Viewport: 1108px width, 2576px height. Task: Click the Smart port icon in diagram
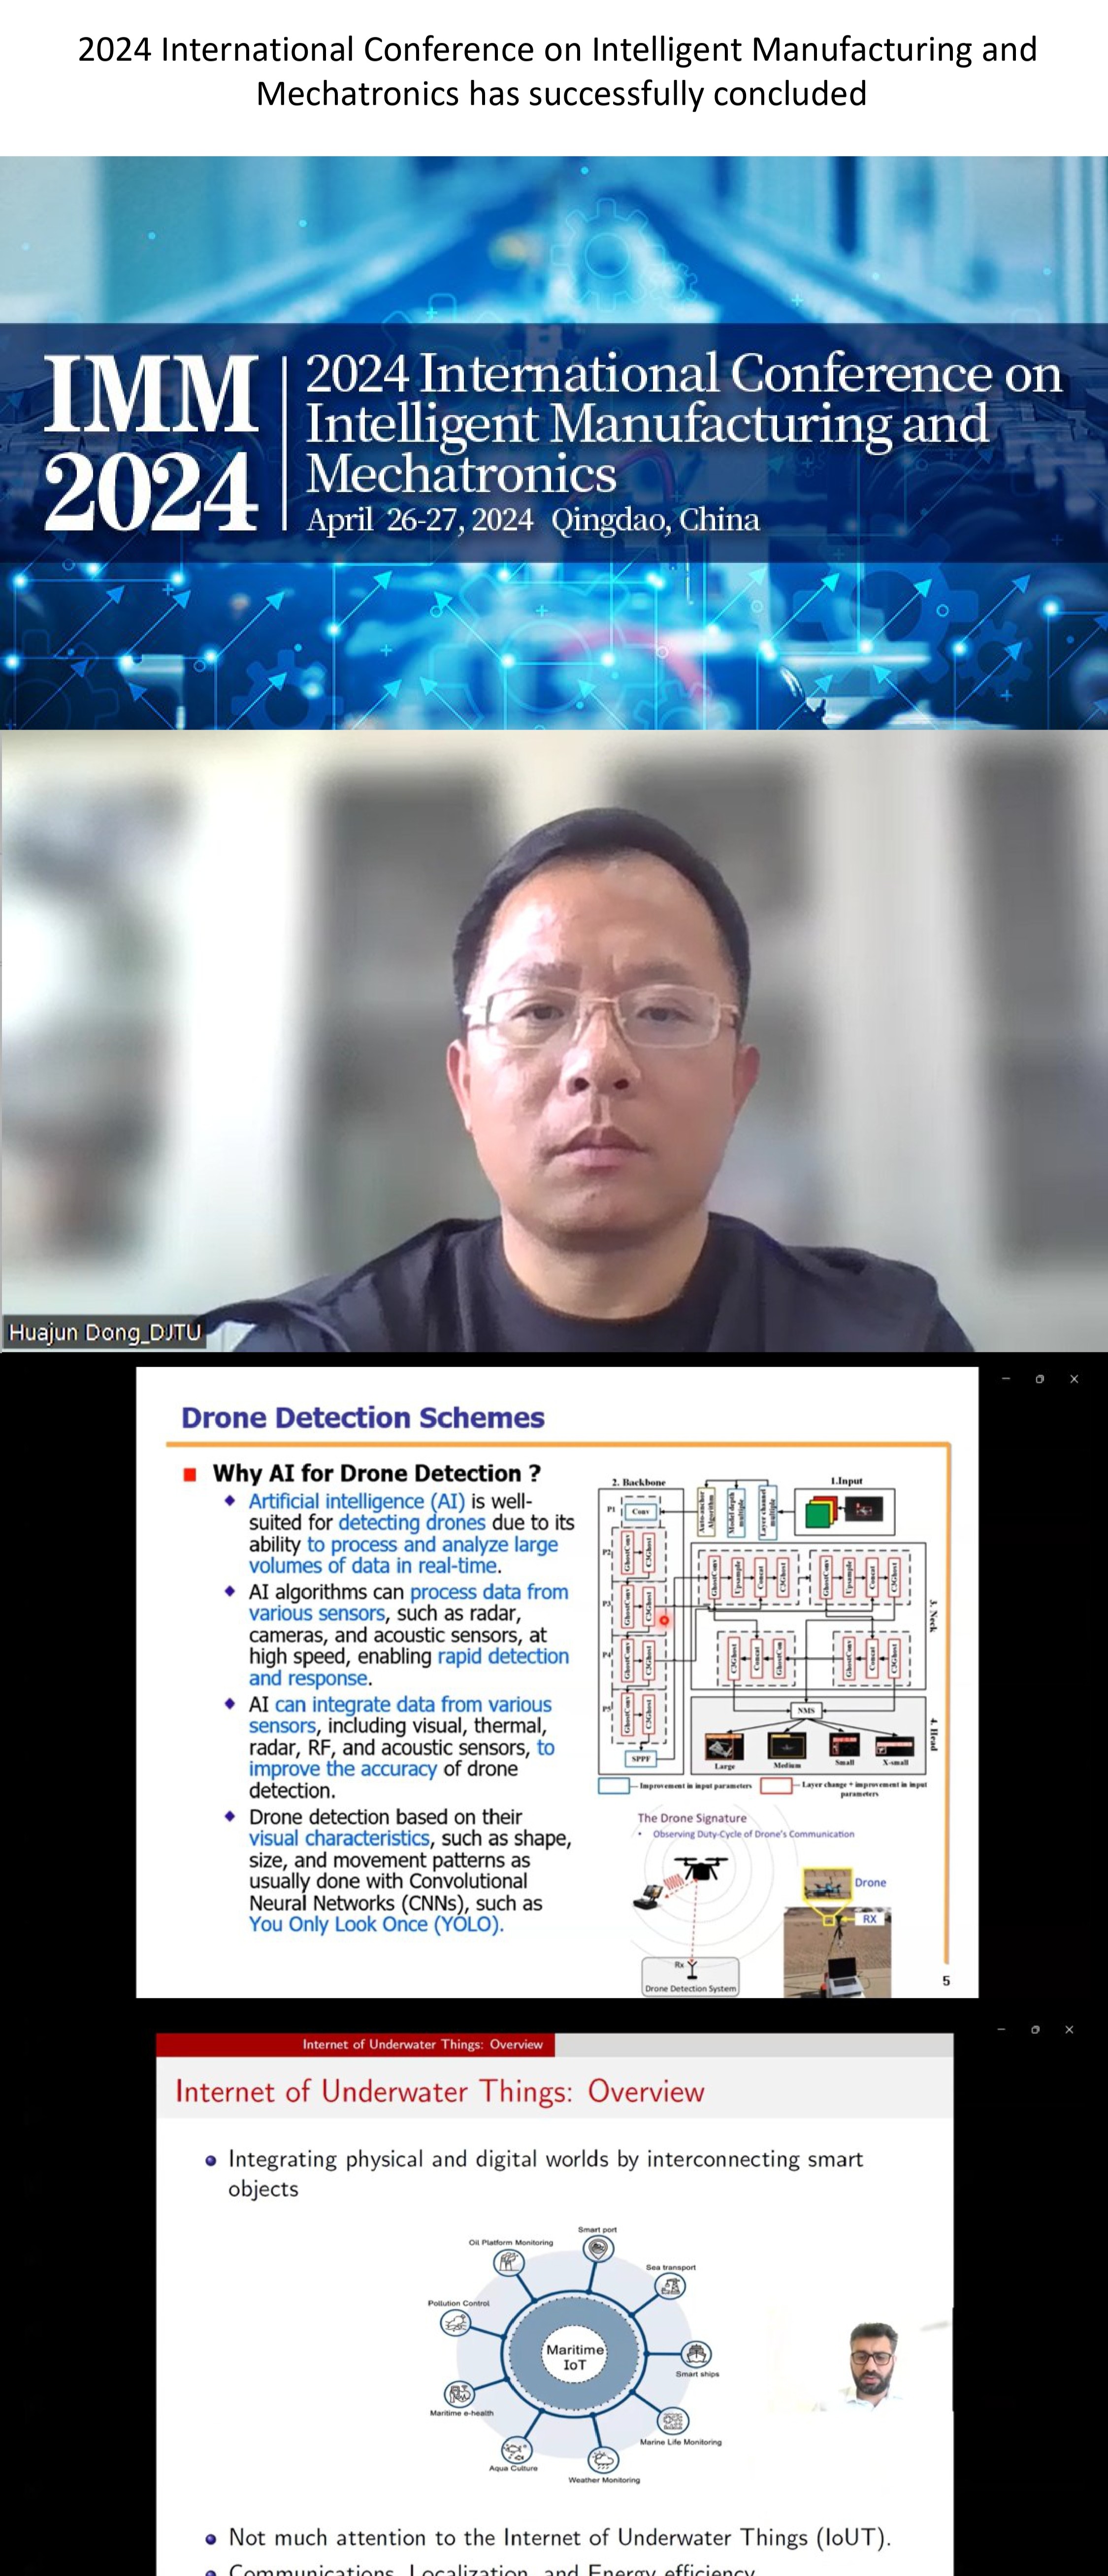(597, 2249)
